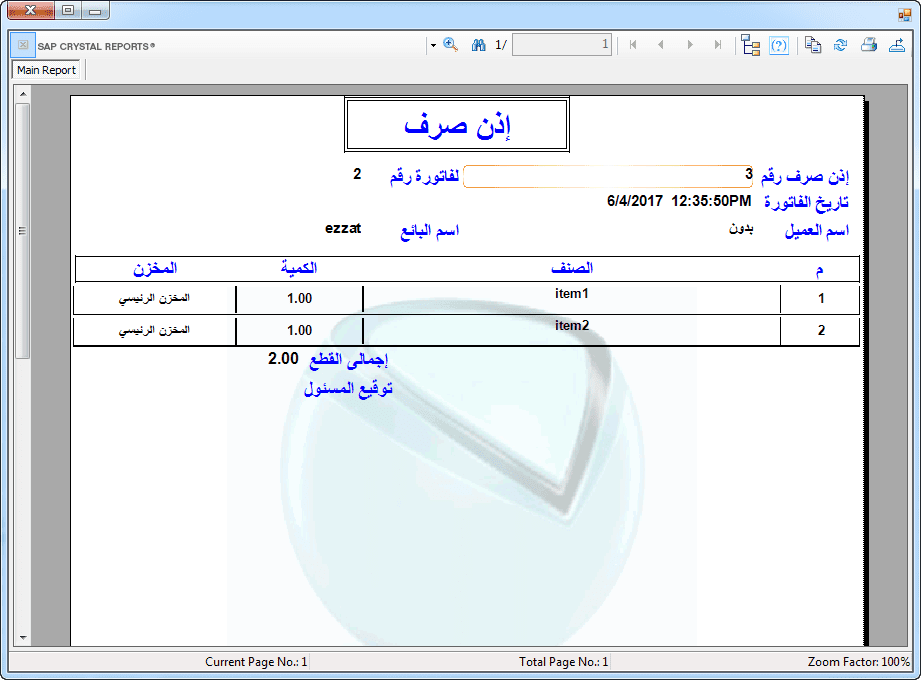Click the 1.00 quantity in item1 row
Image resolution: width=921 pixels, height=680 pixels.
coord(300,298)
